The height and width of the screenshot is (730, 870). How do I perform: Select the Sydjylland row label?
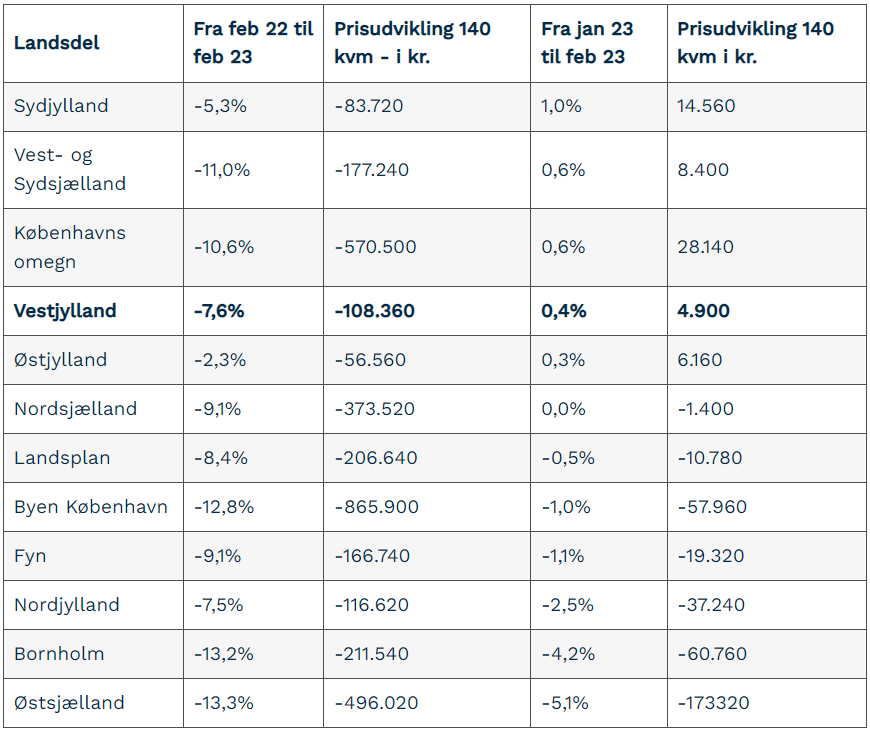[61, 106]
